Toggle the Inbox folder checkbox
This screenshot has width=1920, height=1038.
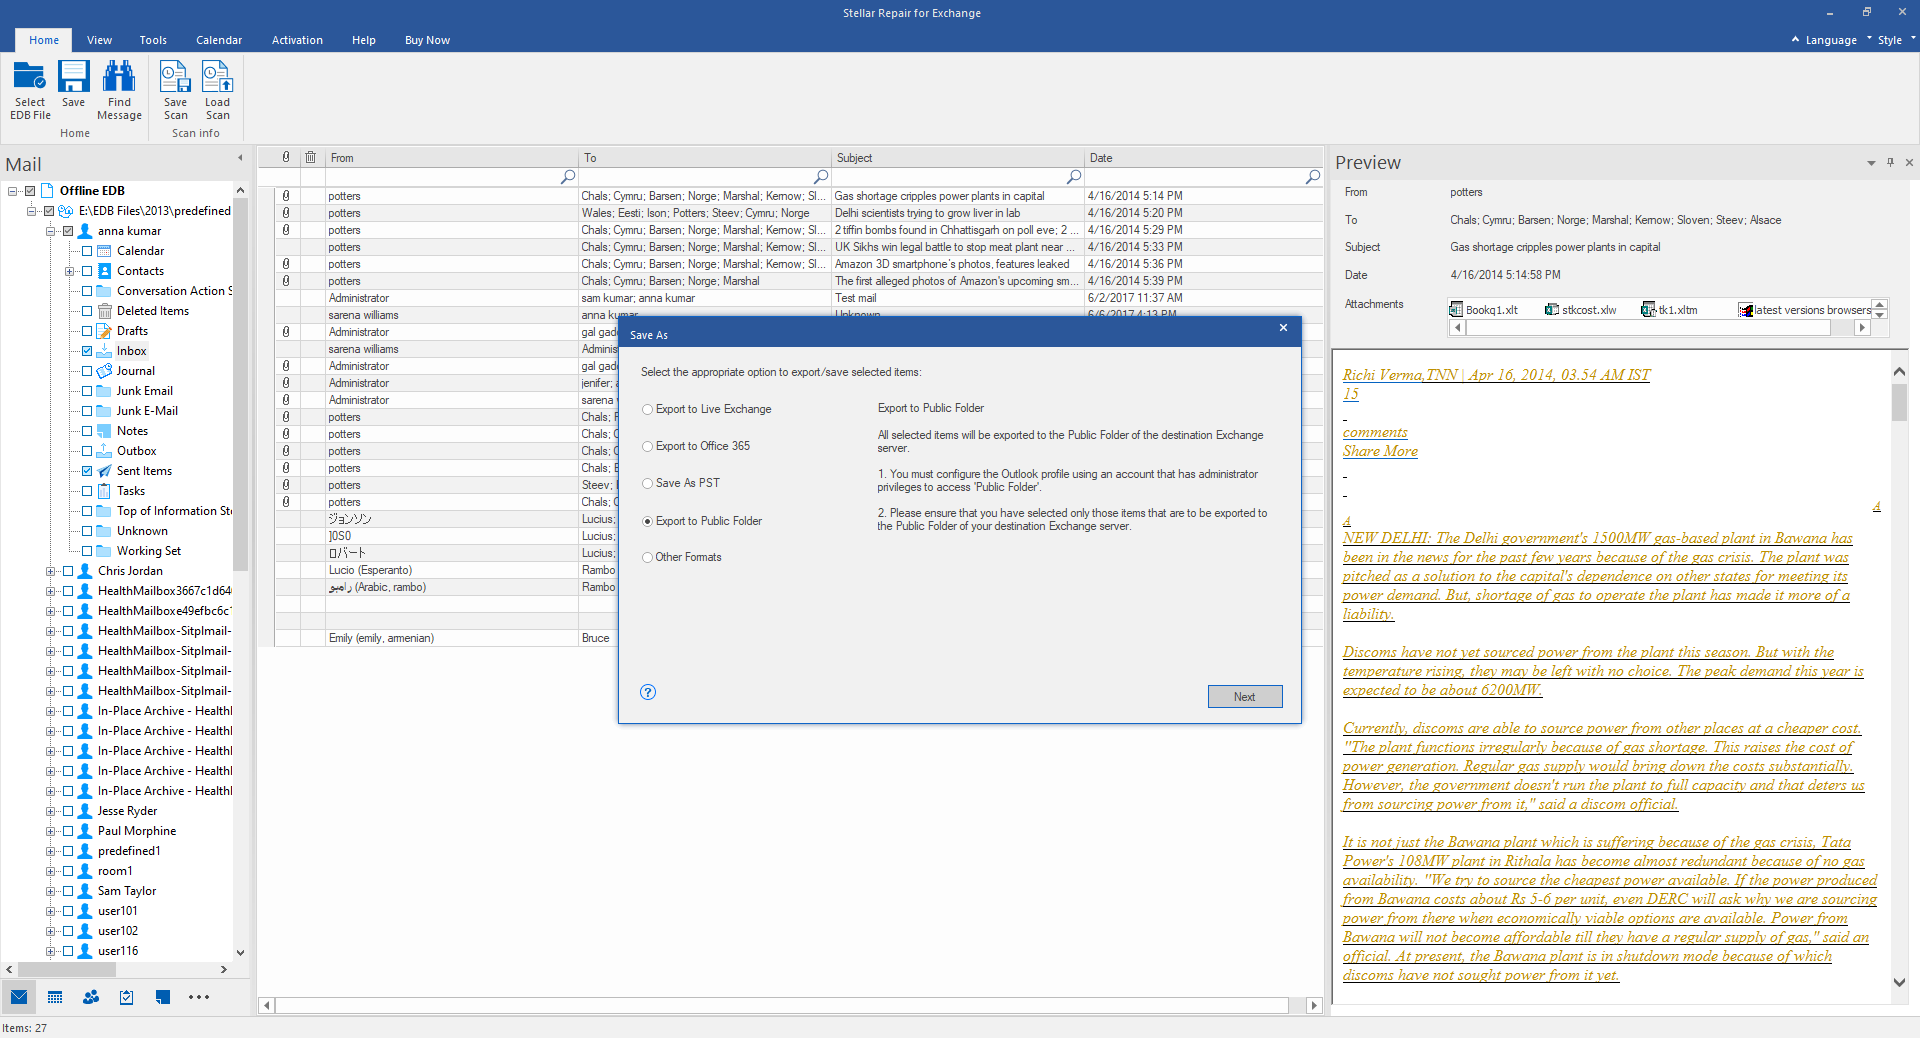[x=87, y=351]
